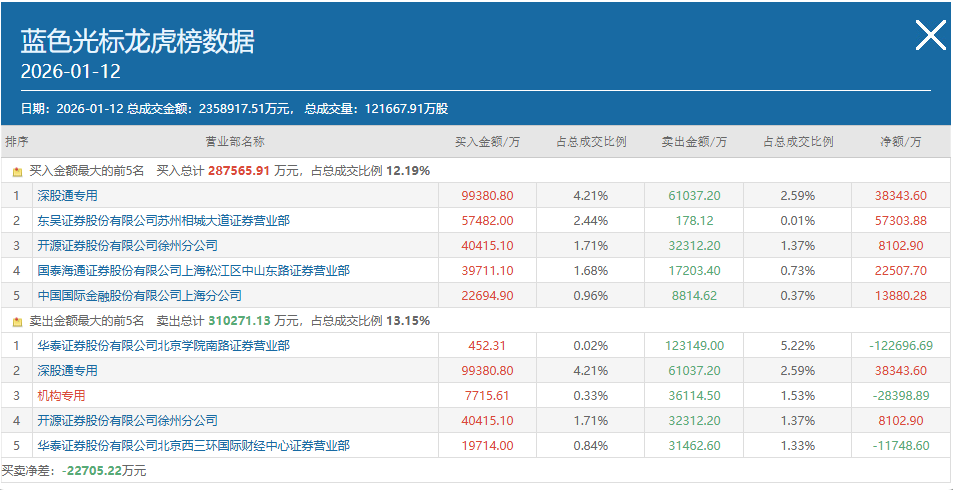Select 1.68% buy ratio cell
The image size is (953, 490).
pyautogui.click(x=591, y=271)
